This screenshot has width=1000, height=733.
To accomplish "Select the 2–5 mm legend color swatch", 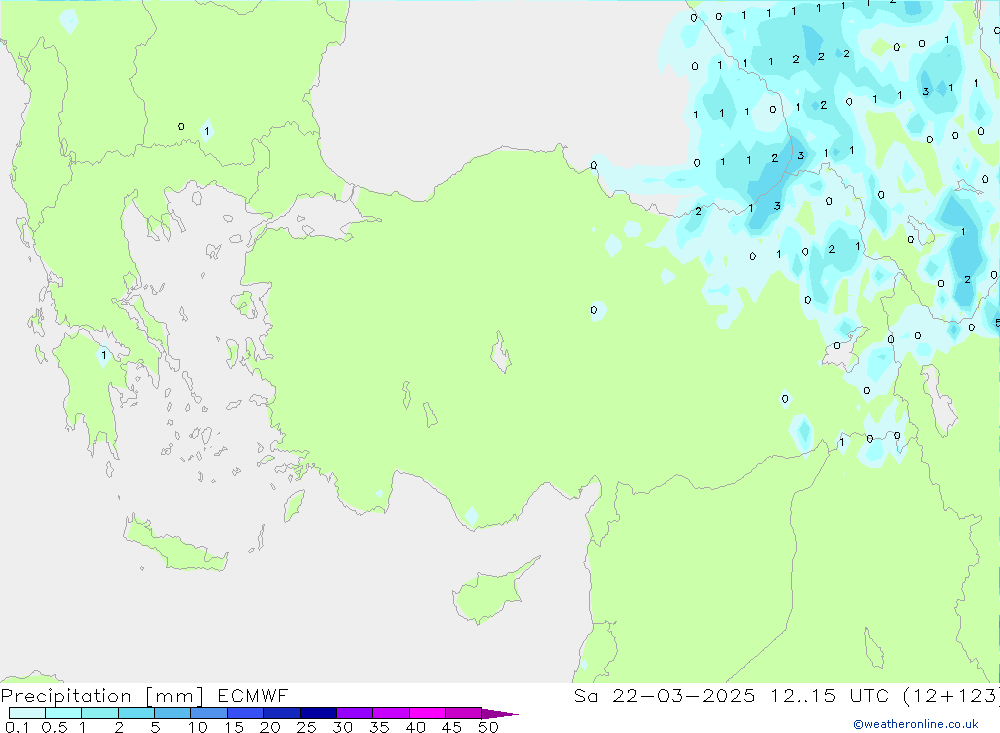I will (136, 713).
